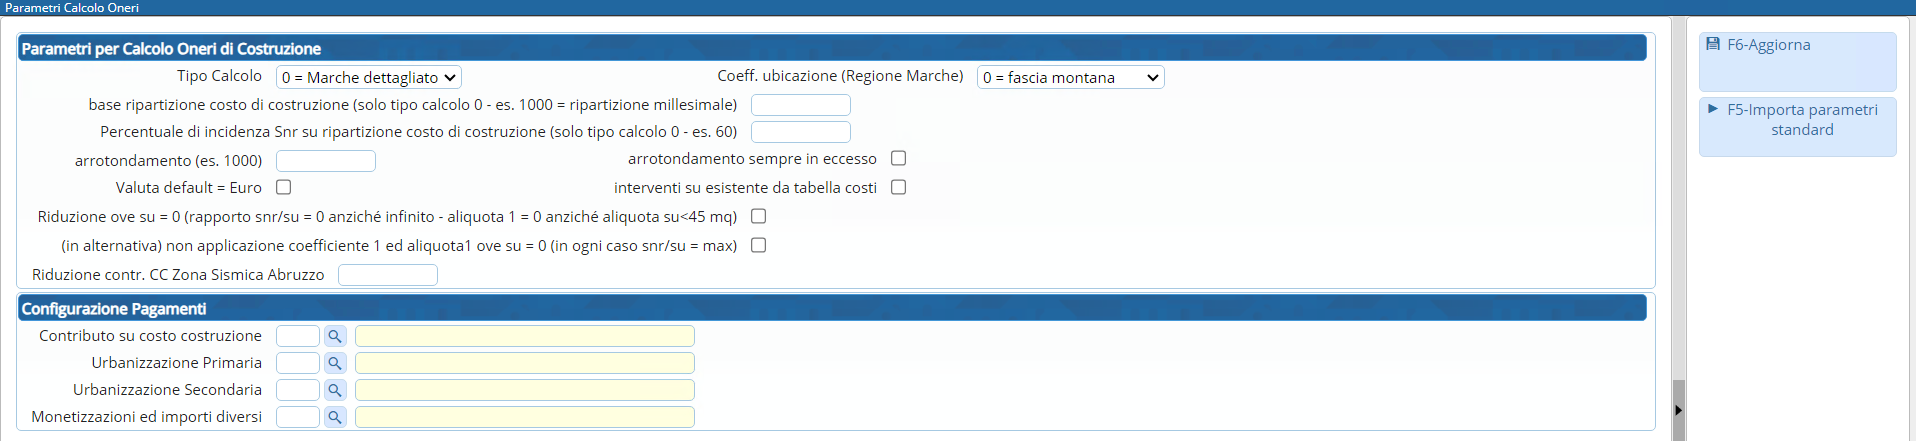Open lookup for Urbanizzazione Primaria
Screen dimensions: 1916x441
point(335,364)
